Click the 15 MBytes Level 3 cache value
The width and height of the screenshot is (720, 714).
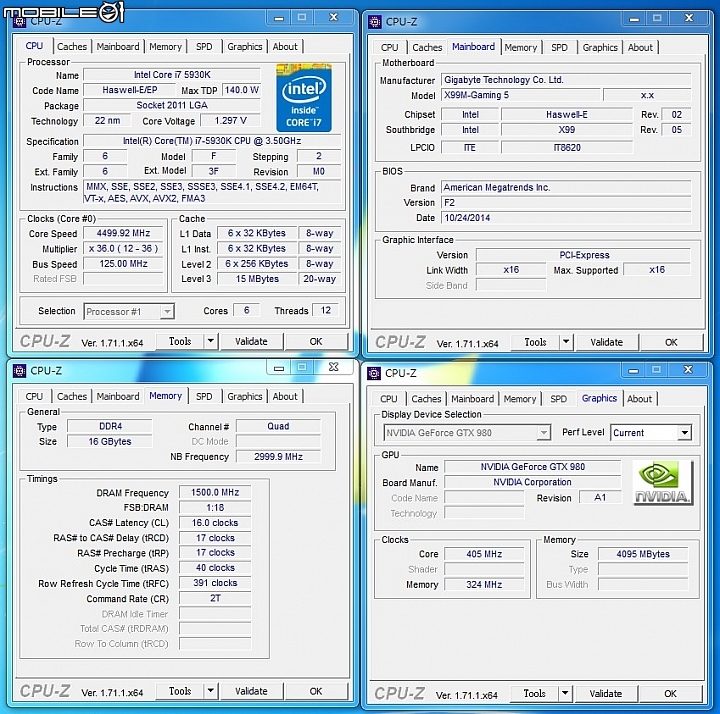tap(257, 279)
